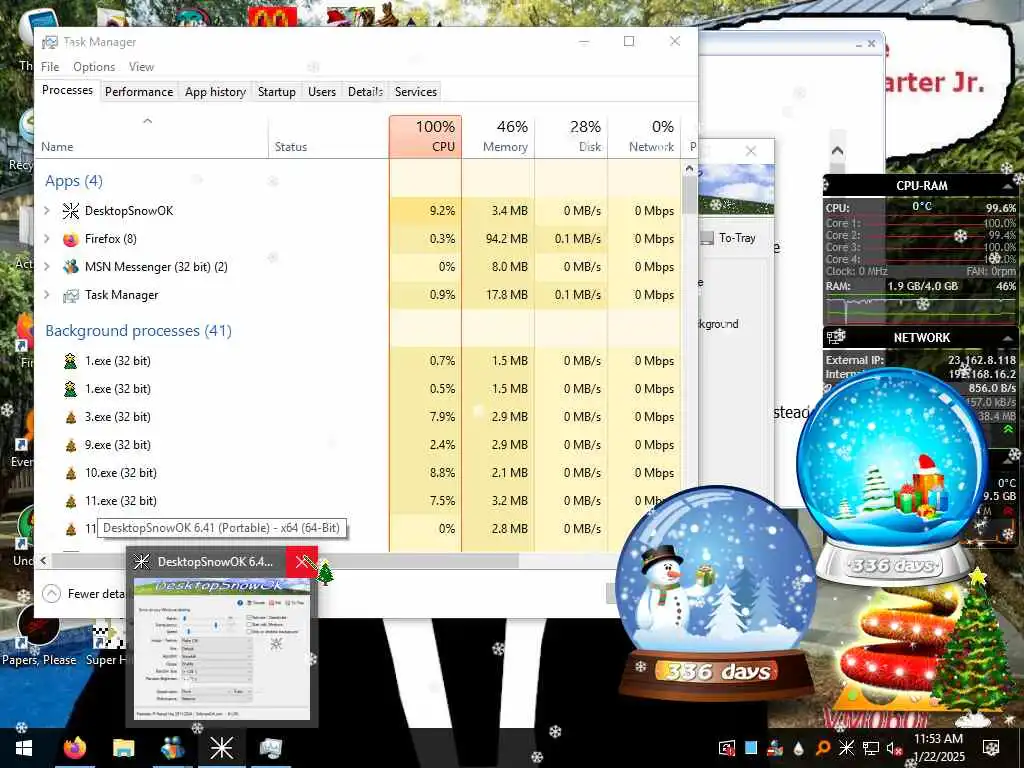Select the 1.exe row with 0.7% CPU
Screen dimensions: 1024x768
(357, 361)
